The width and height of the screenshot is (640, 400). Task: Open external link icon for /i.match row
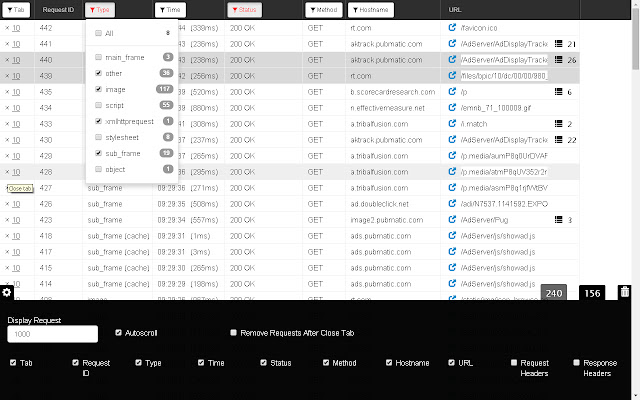pos(452,123)
